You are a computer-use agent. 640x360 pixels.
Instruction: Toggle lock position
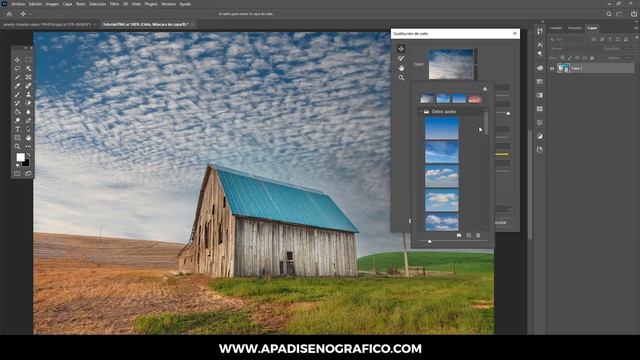pos(577,58)
